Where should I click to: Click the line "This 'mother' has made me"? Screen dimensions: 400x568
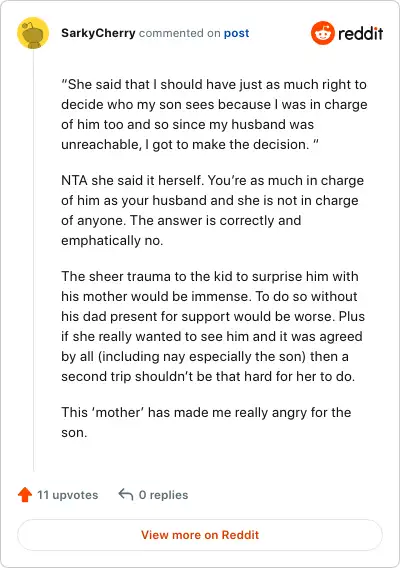click(x=206, y=412)
